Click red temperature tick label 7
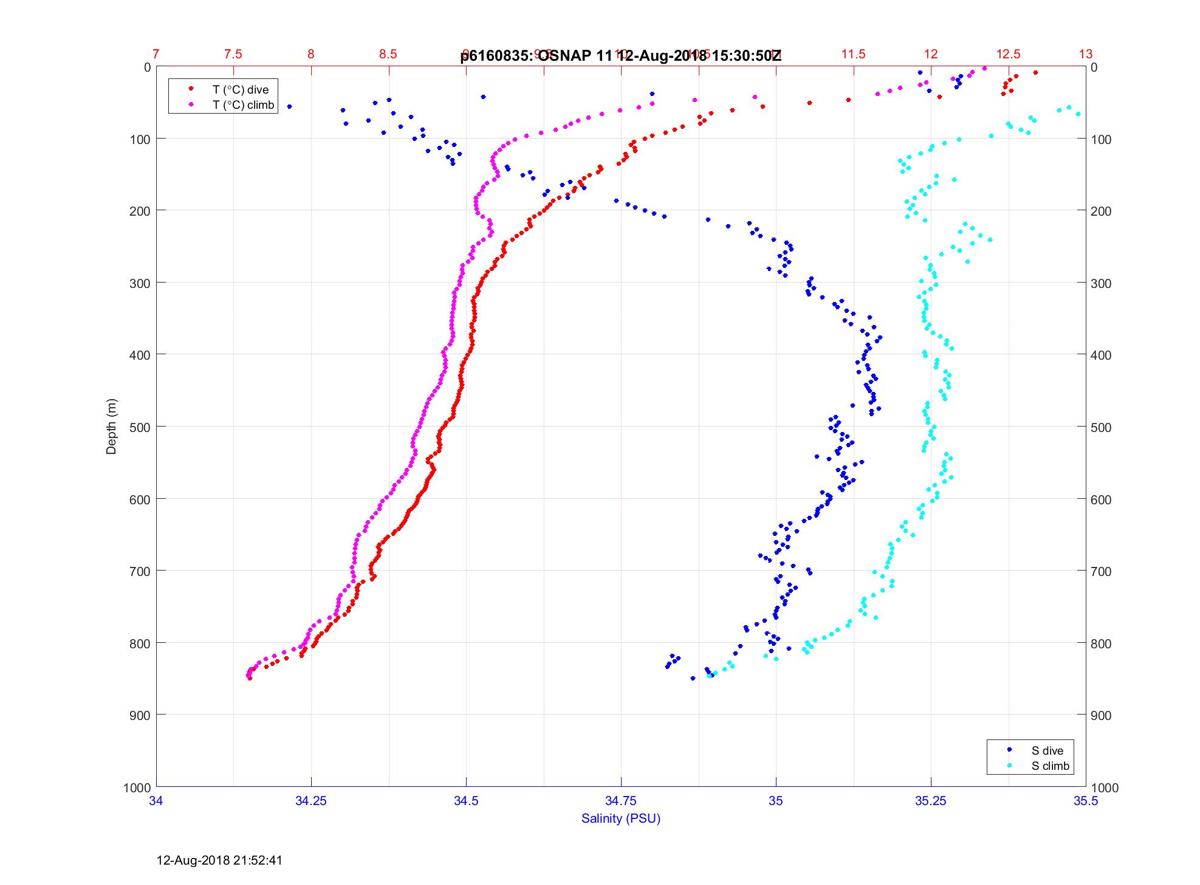 pos(156,54)
